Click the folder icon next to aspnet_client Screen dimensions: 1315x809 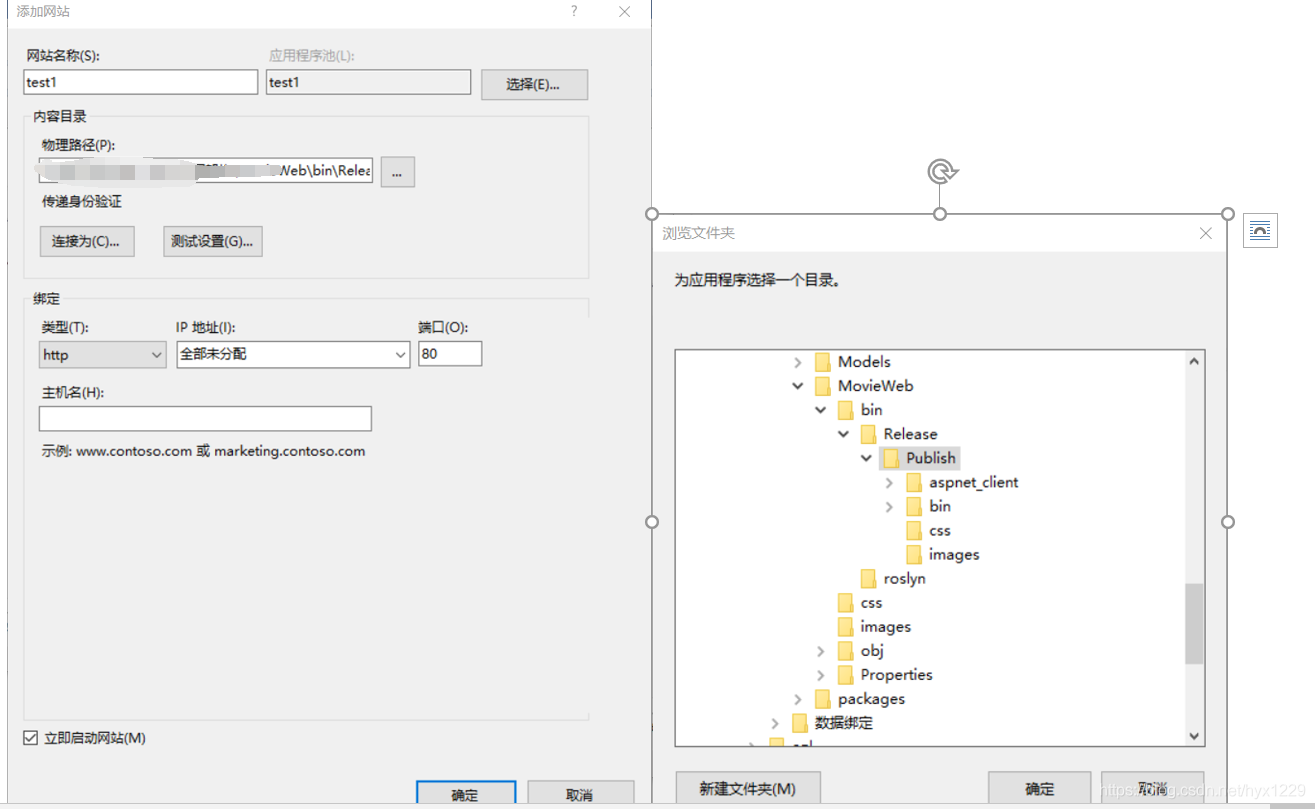click(914, 482)
